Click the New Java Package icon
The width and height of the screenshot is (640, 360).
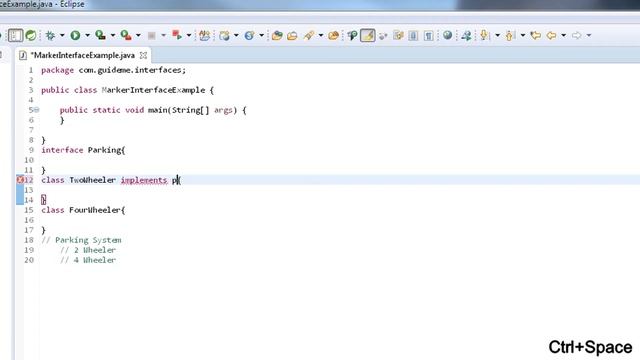(204, 36)
